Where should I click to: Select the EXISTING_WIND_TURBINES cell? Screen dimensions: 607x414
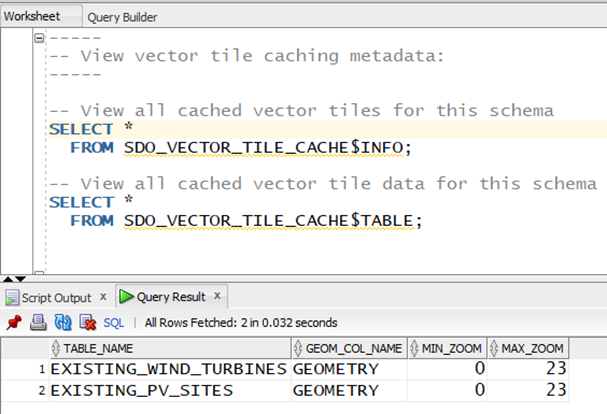click(x=170, y=369)
